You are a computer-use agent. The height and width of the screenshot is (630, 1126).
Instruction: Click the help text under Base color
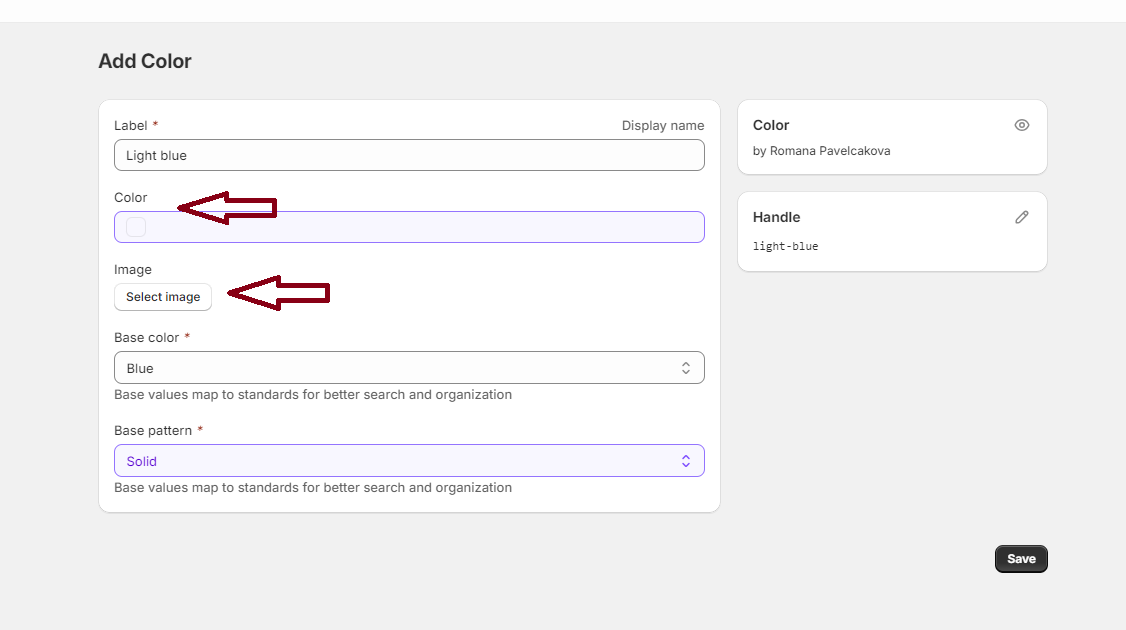pyautogui.click(x=313, y=395)
